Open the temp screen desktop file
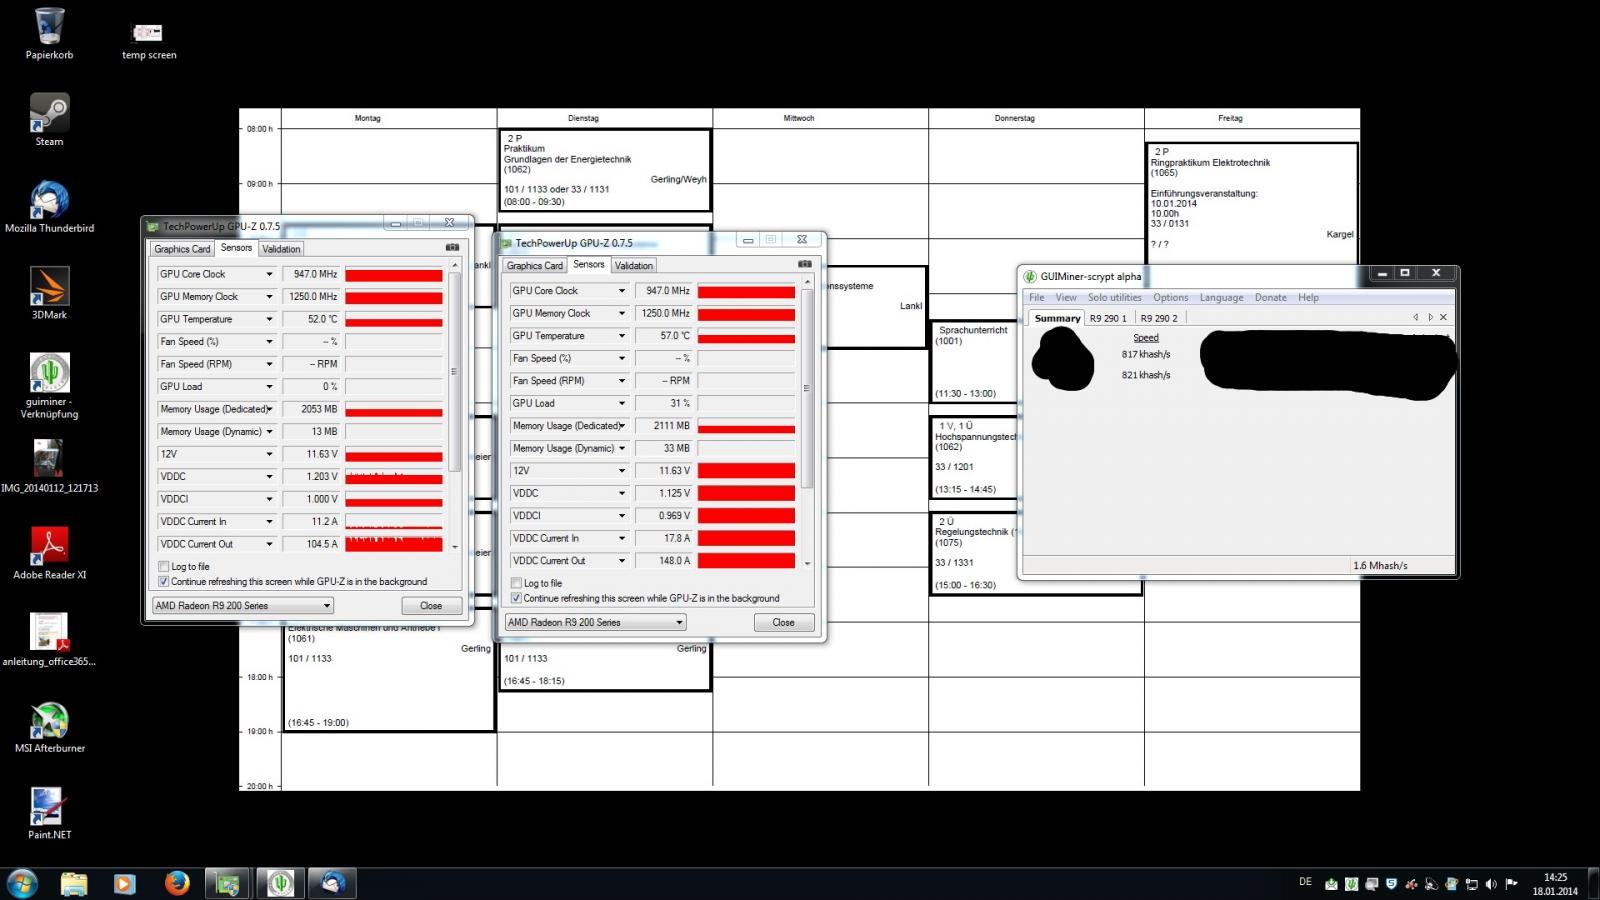The image size is (1600, 900). coord(148,40)
